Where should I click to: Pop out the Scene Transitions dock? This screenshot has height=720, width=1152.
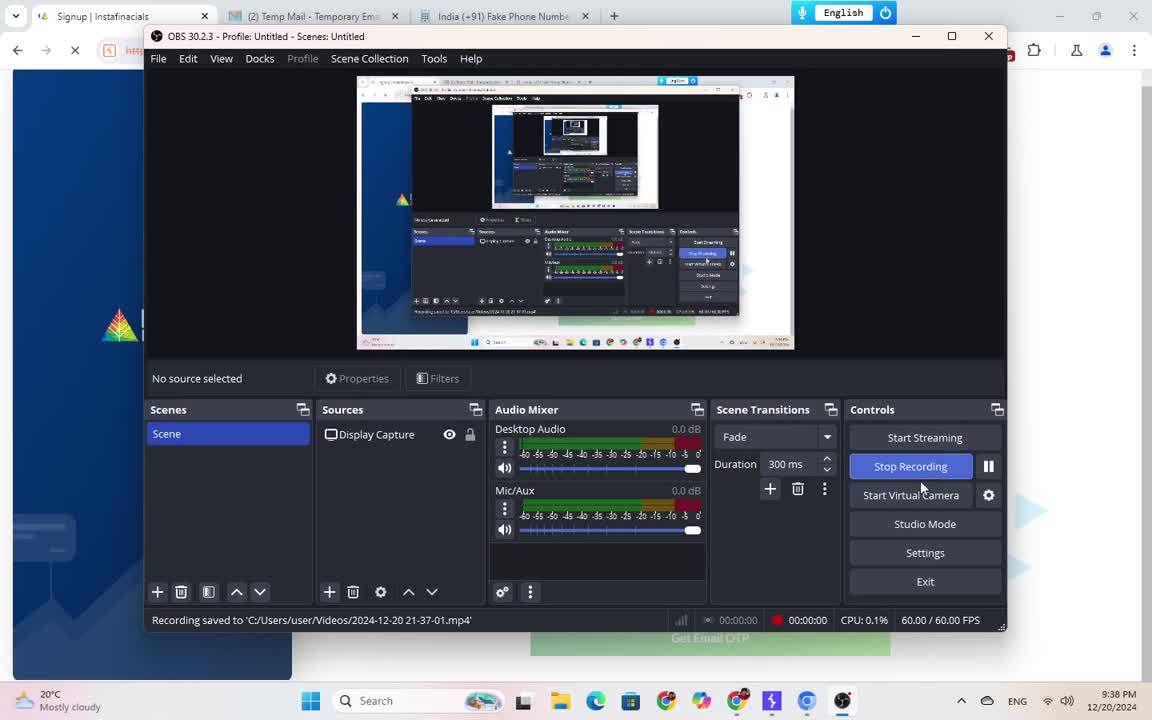831,409
